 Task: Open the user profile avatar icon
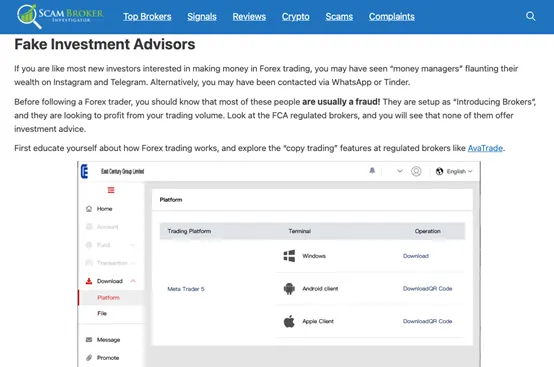tap(416, 171)
